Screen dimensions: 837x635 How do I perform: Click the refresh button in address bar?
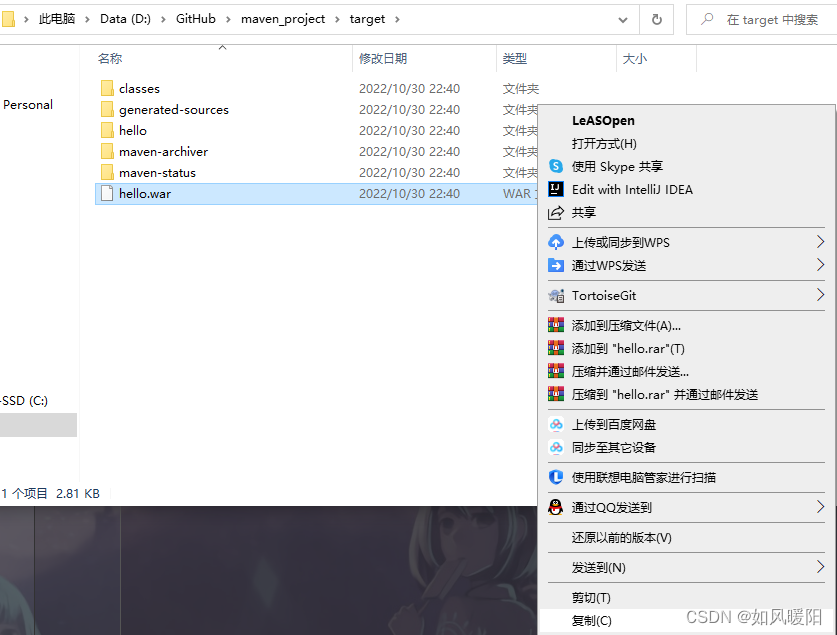(x=657, y=20)
